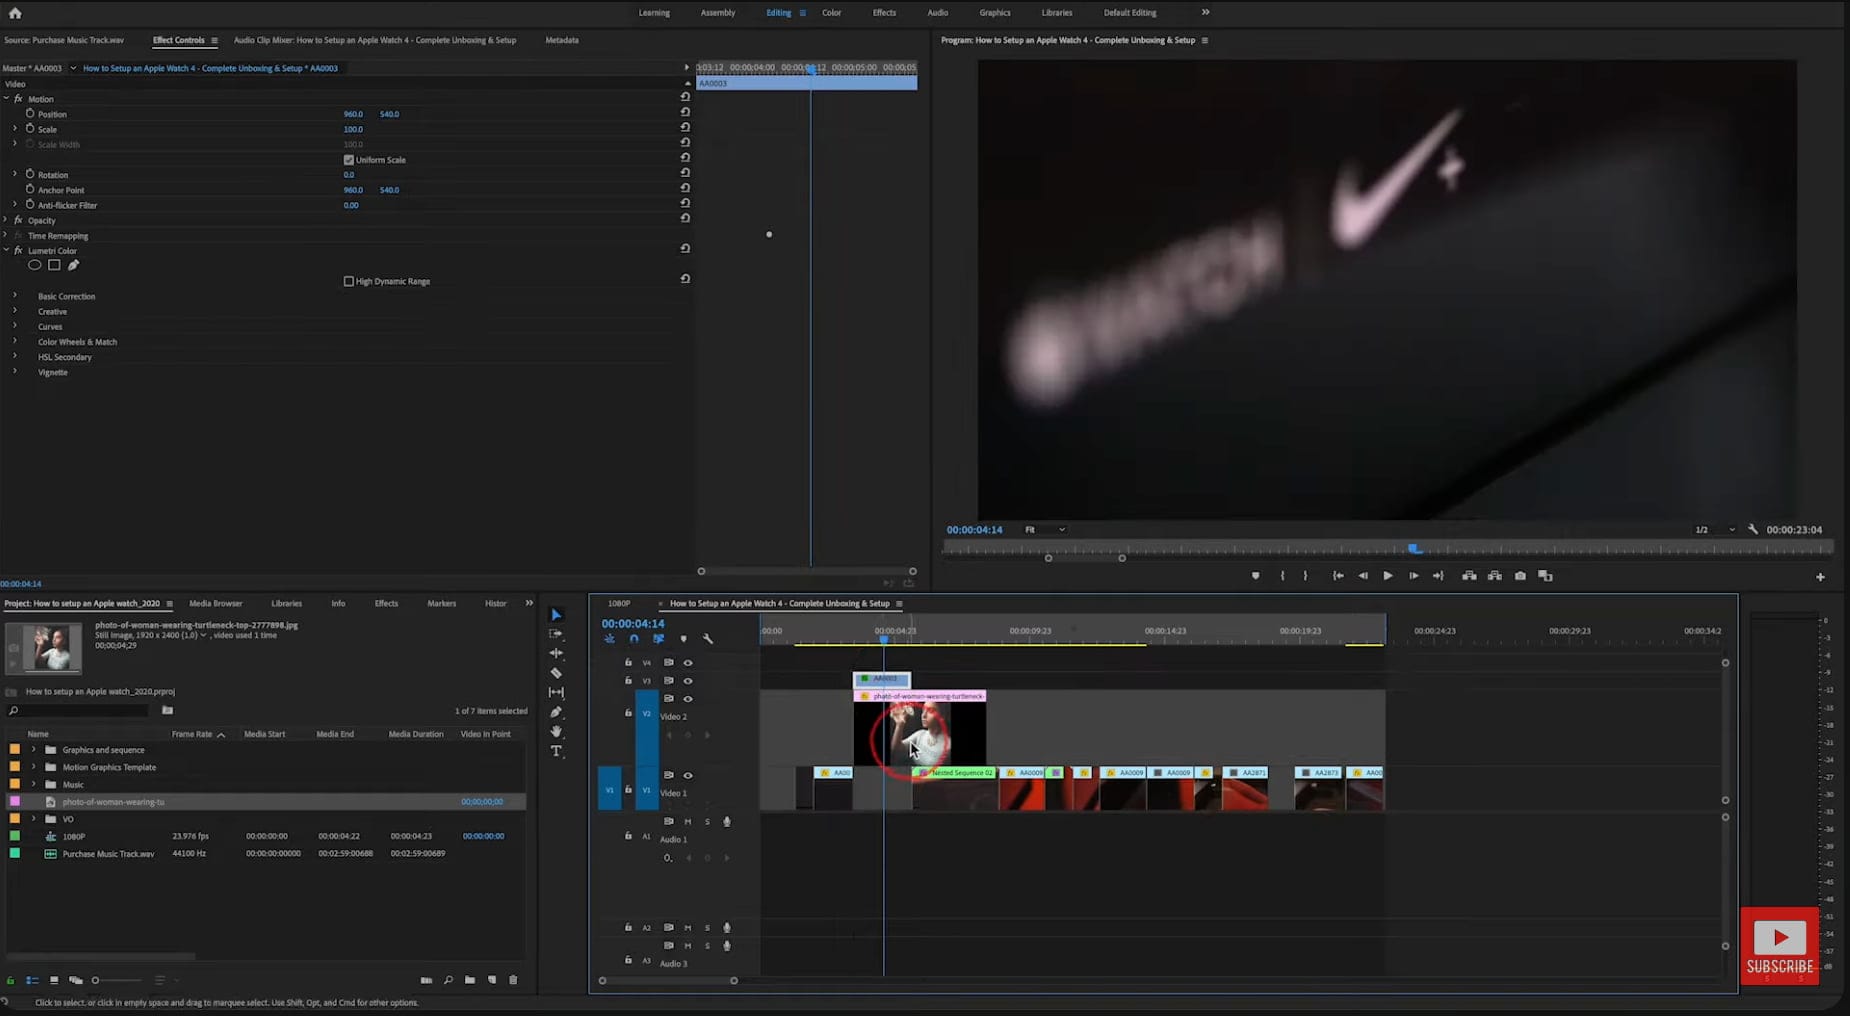Viewport: 1850px width, 1016px height.
Task: Add marker in timeline panel
Action: click(683, 639)
